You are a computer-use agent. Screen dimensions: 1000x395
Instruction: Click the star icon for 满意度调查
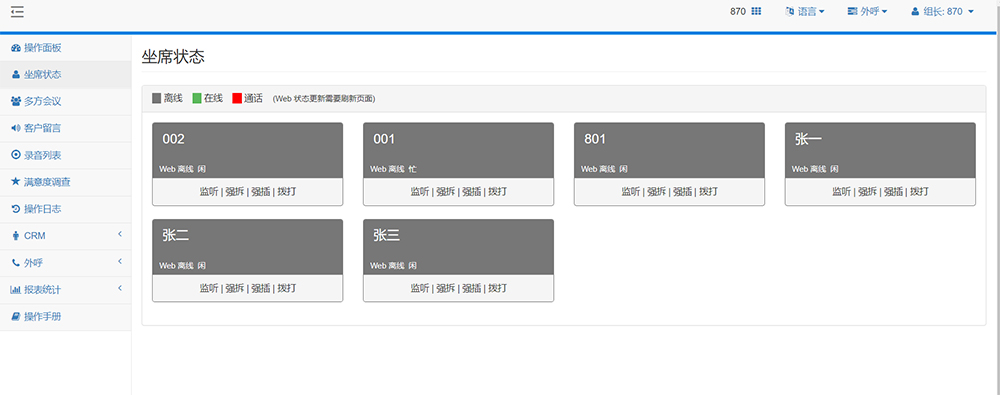coord(16,182)
